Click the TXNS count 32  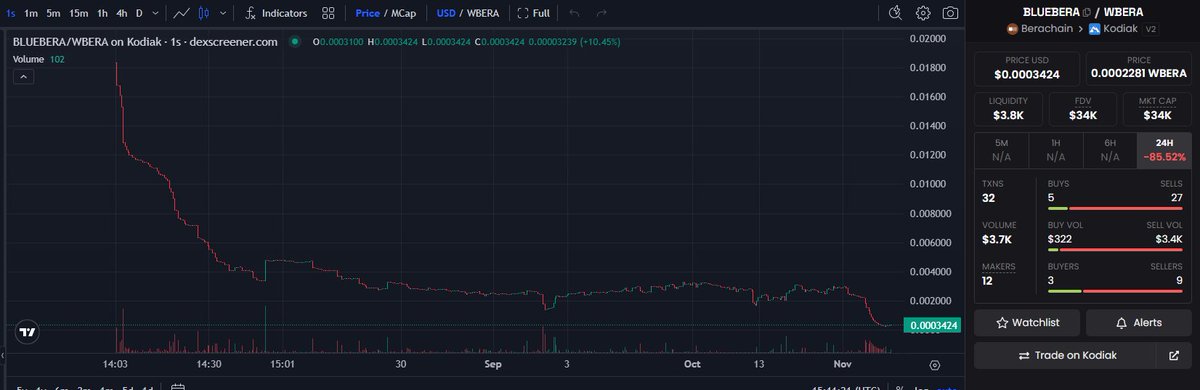[x=989, y=198]
